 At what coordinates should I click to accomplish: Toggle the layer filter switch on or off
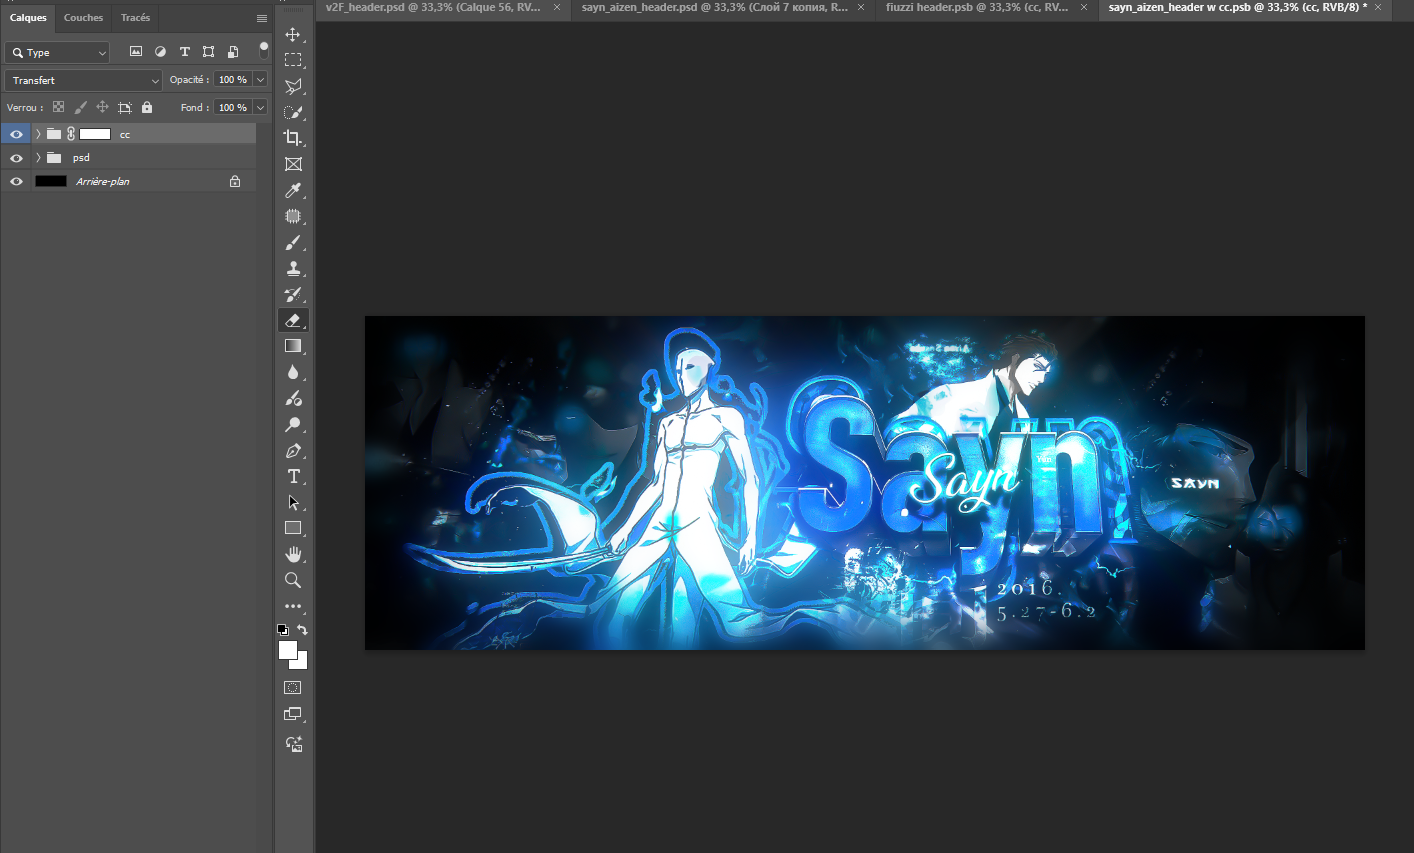pyautogui.click(x=264, y=49)
